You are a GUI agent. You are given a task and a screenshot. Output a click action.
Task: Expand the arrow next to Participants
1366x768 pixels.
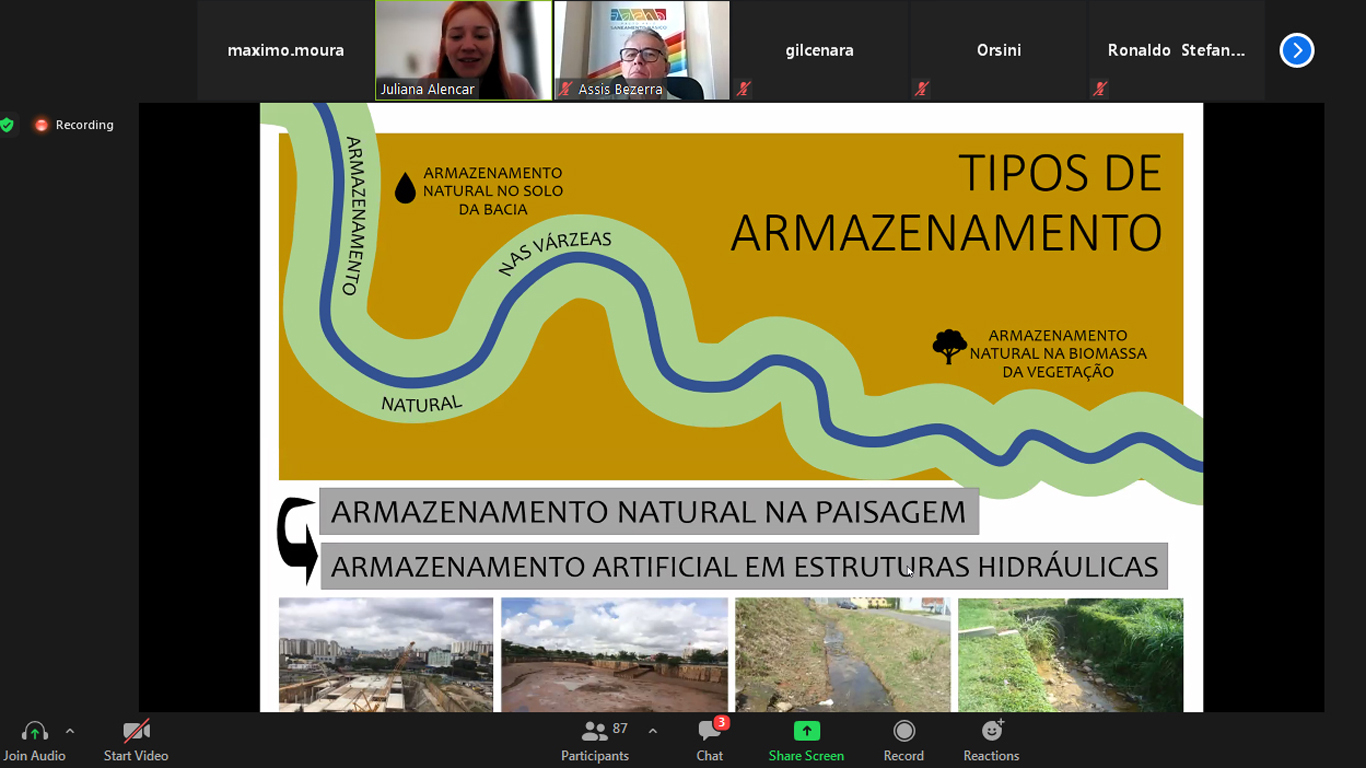click(x=653, y=731)
